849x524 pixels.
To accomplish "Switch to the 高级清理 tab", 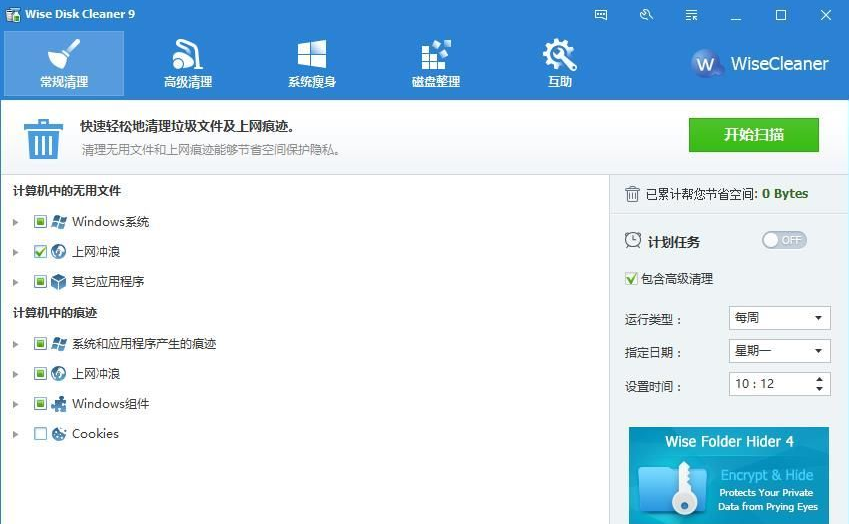I will point(188,63).
